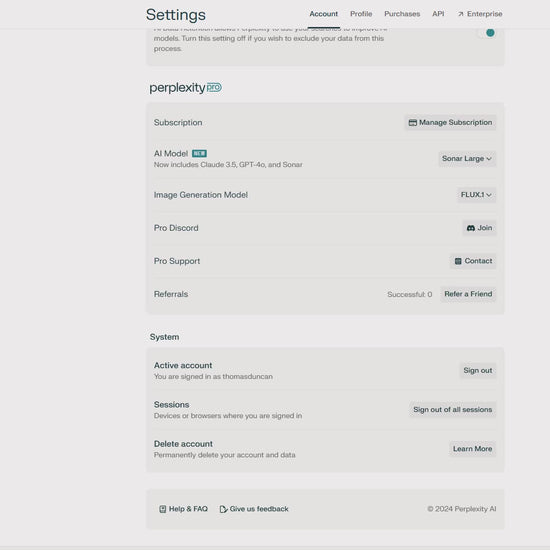550x550 pixels.
Task: Click the System section heading
Action: point(165,337)
